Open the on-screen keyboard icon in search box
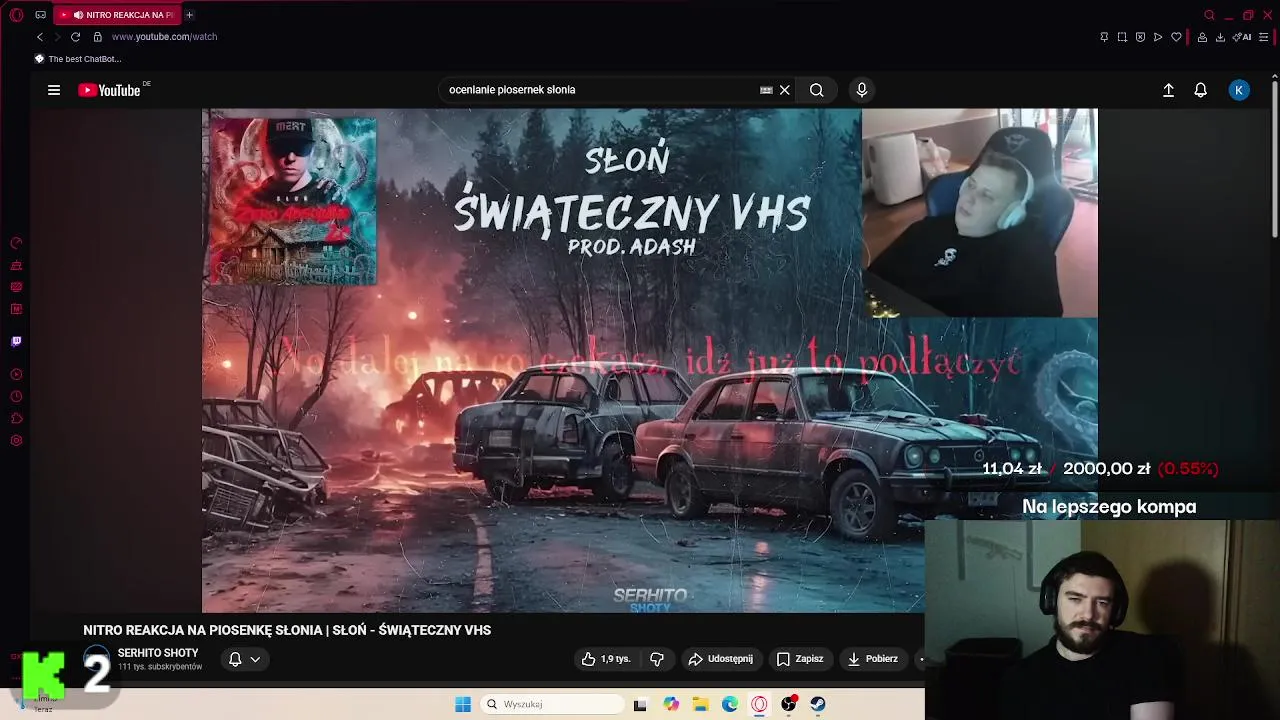Screen dimensions: 1280x720 tap(766, 90)
